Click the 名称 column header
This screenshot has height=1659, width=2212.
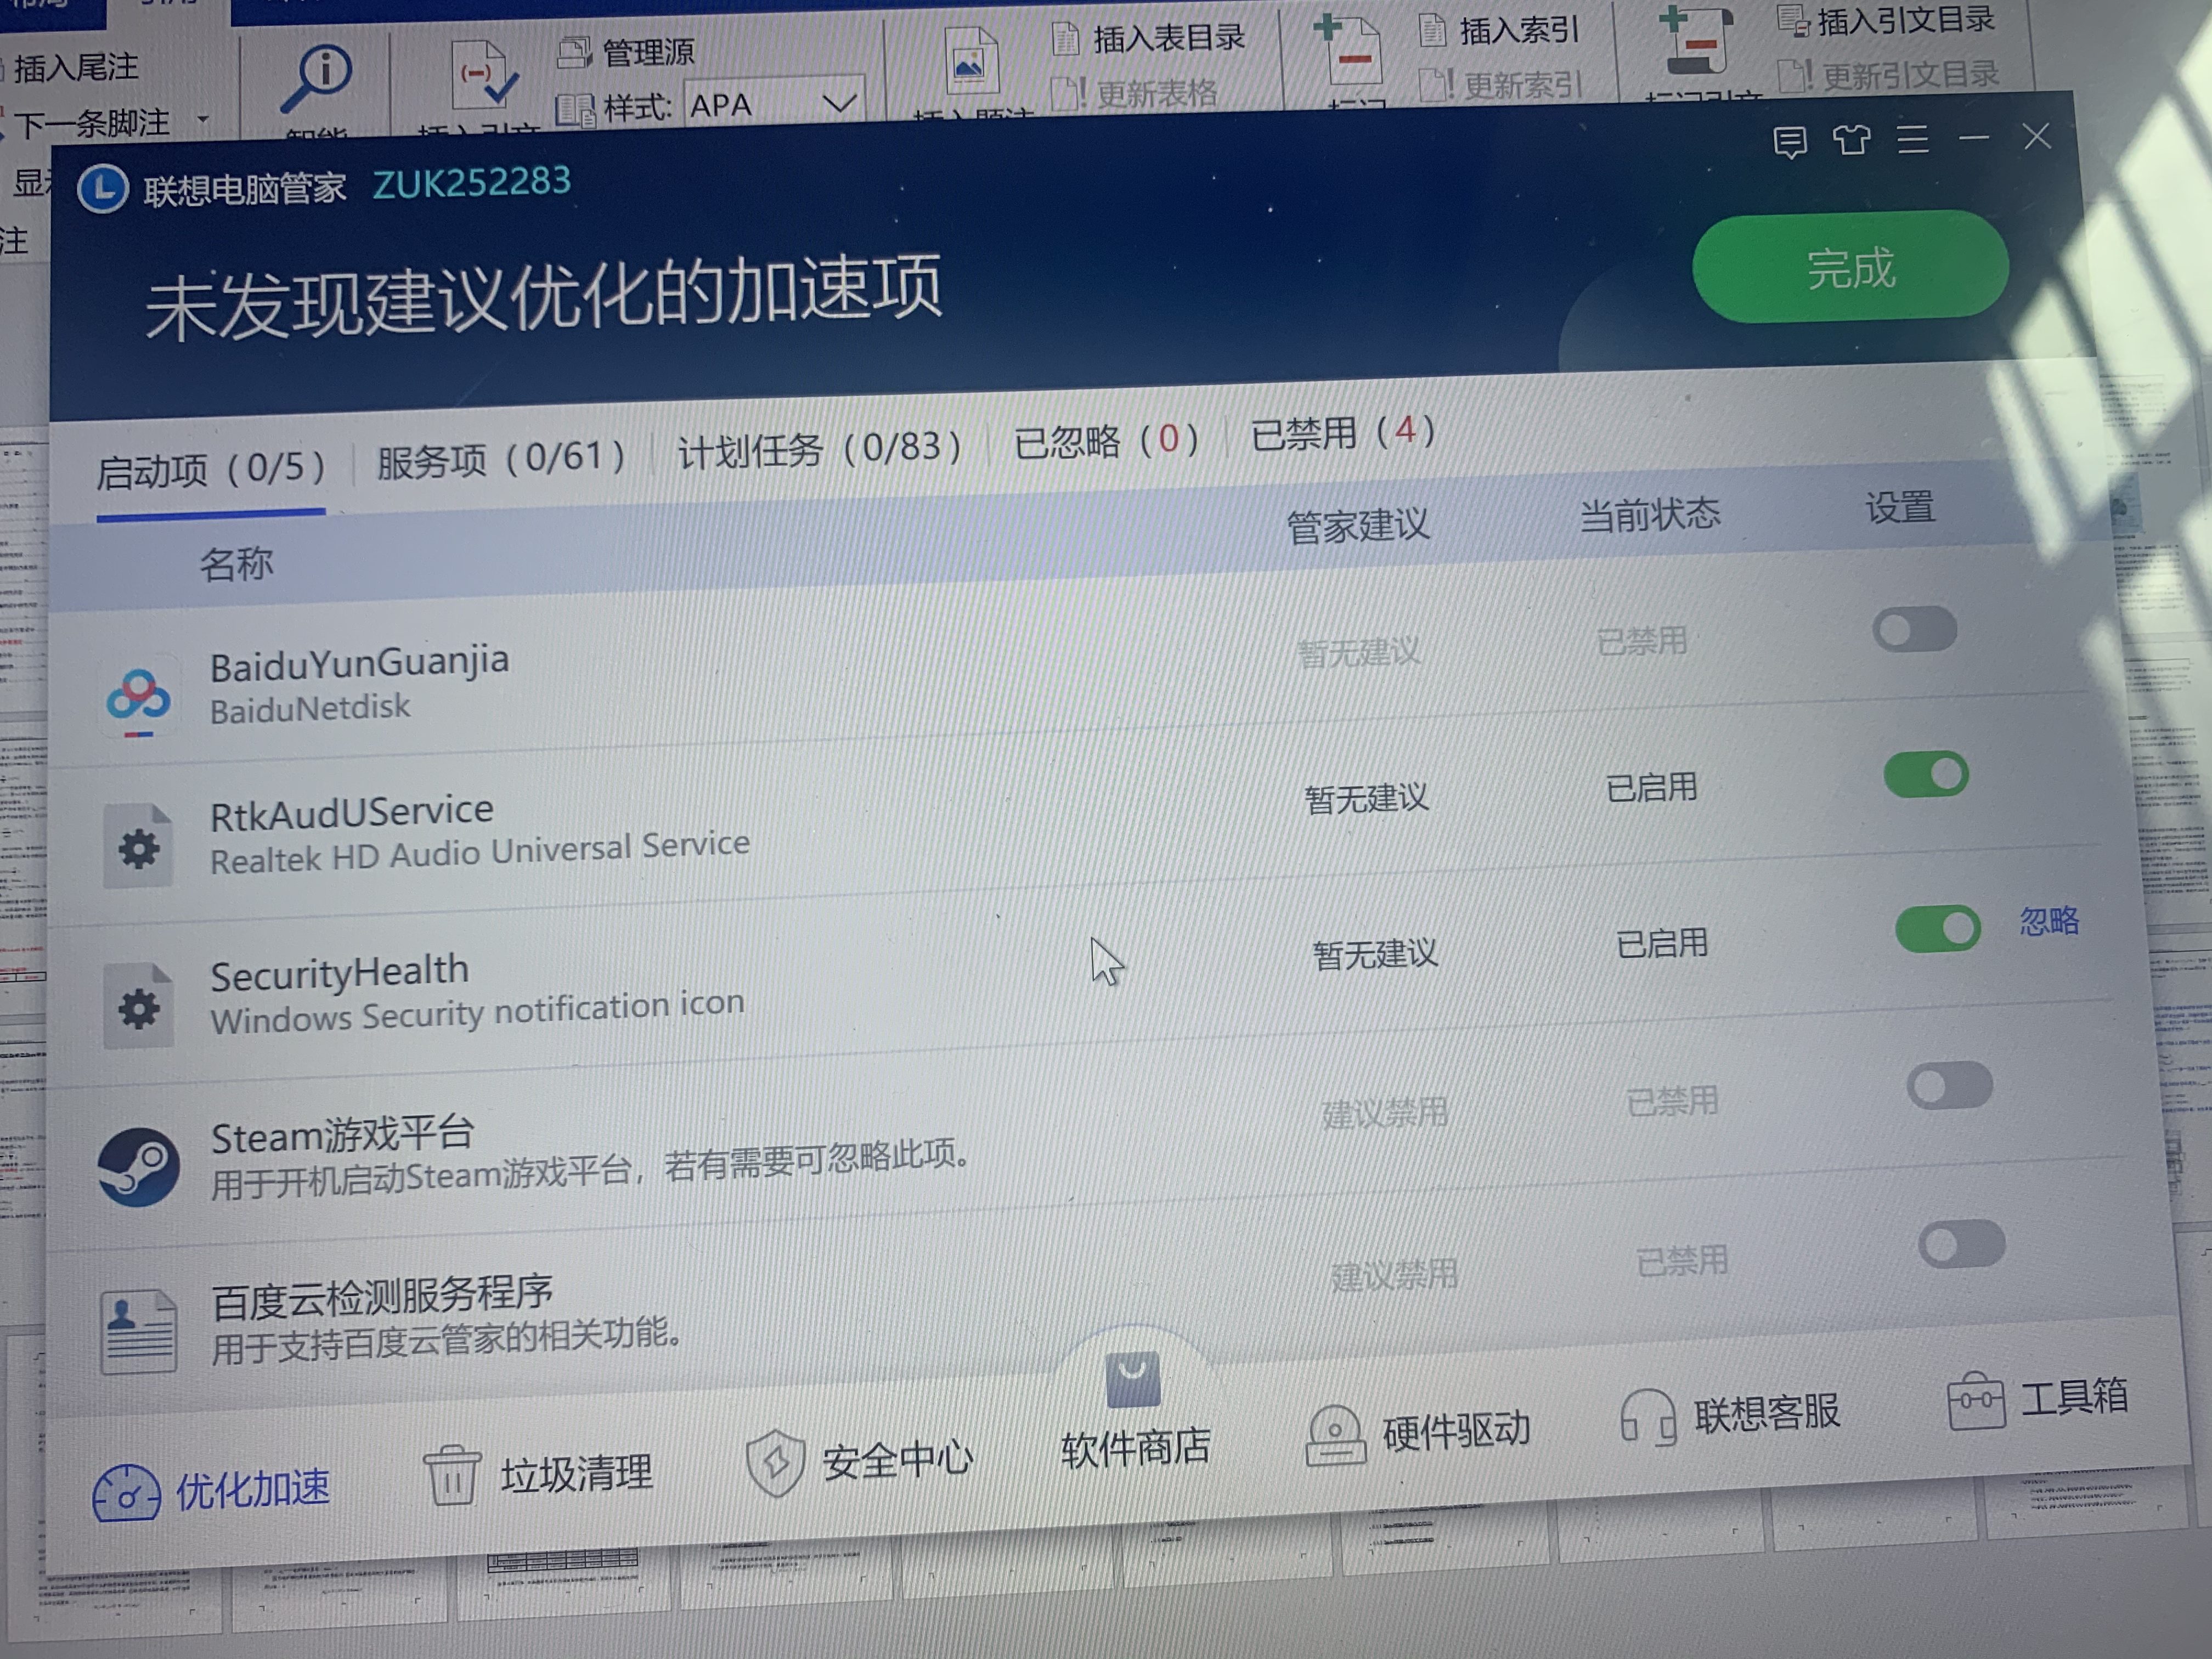pos(236,564)
